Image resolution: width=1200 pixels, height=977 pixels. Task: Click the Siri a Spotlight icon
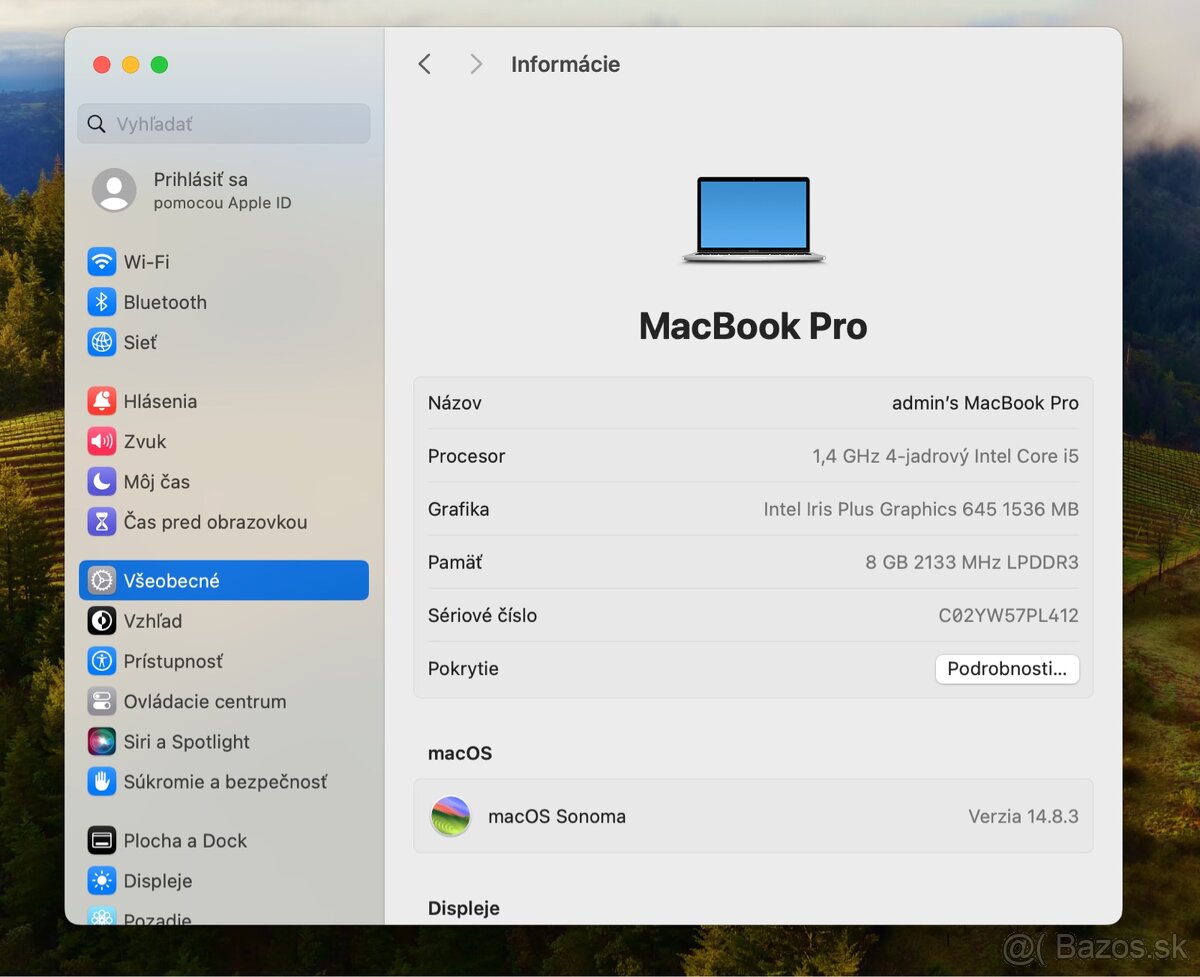point(102,742)
